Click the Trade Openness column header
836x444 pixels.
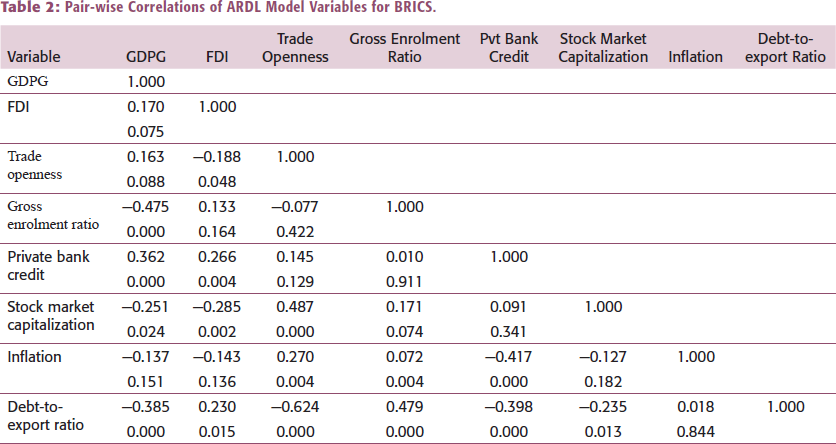pos(295,48)
